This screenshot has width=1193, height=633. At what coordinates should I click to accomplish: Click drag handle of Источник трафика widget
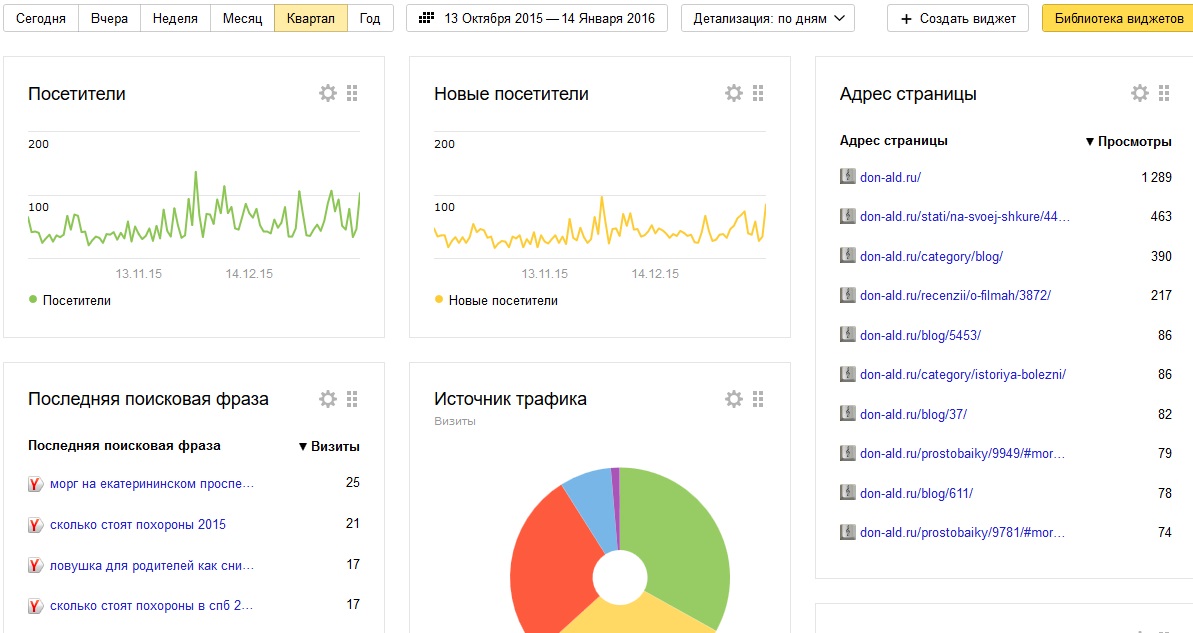click(x=758, y=399)
